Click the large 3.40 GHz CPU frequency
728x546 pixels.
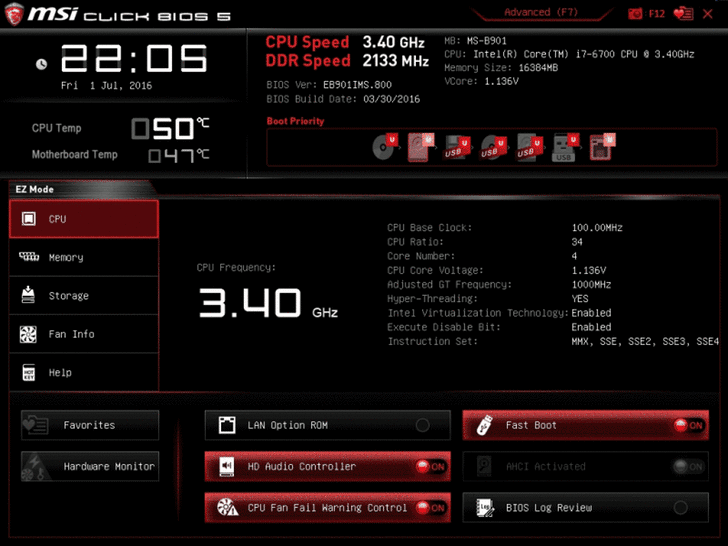click(x=268, y=303)
